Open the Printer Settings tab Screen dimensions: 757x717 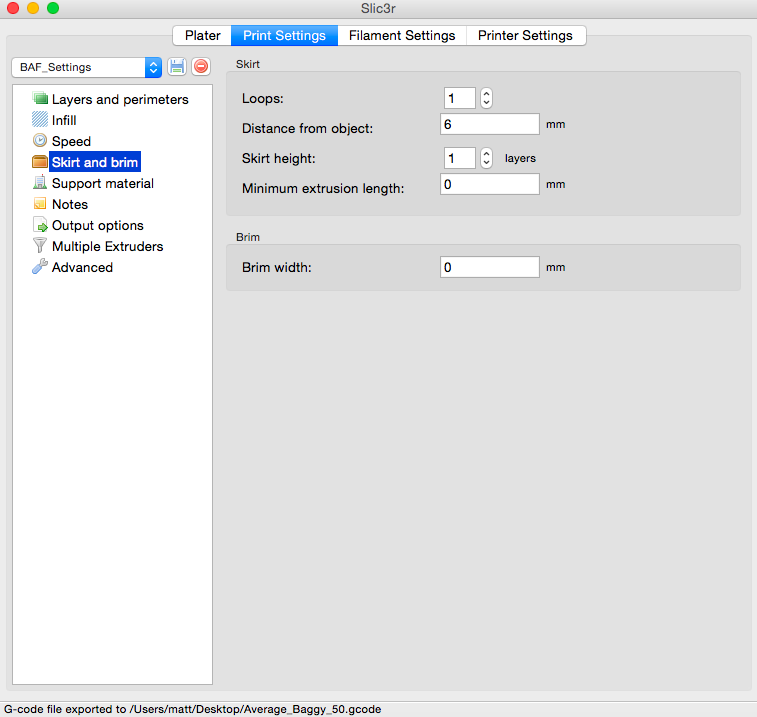tap(525, 35)
